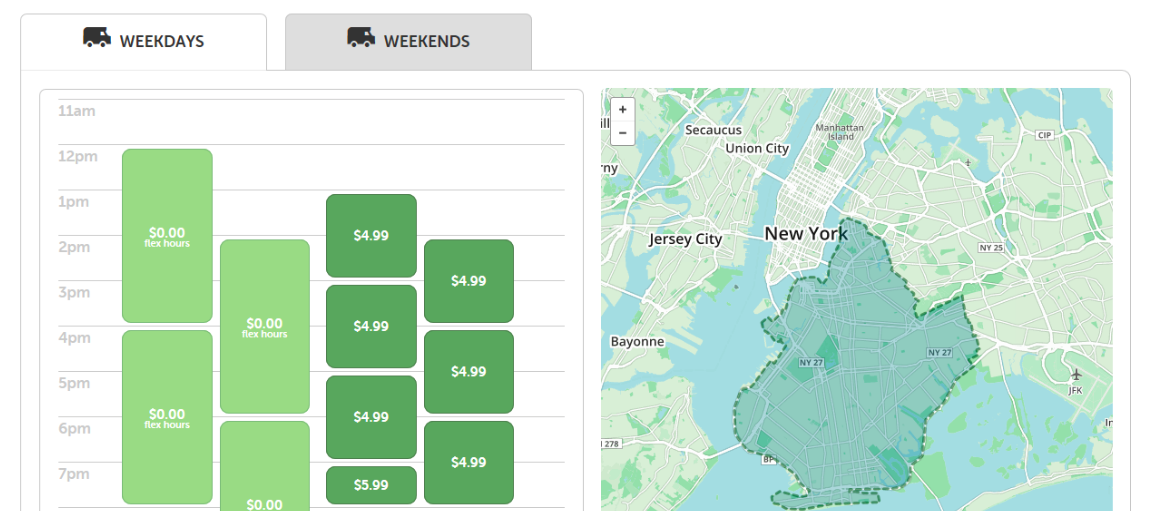Screen dimensions: 1149x511
Task: Click the Jersey City map label
Action: point(685,240)
